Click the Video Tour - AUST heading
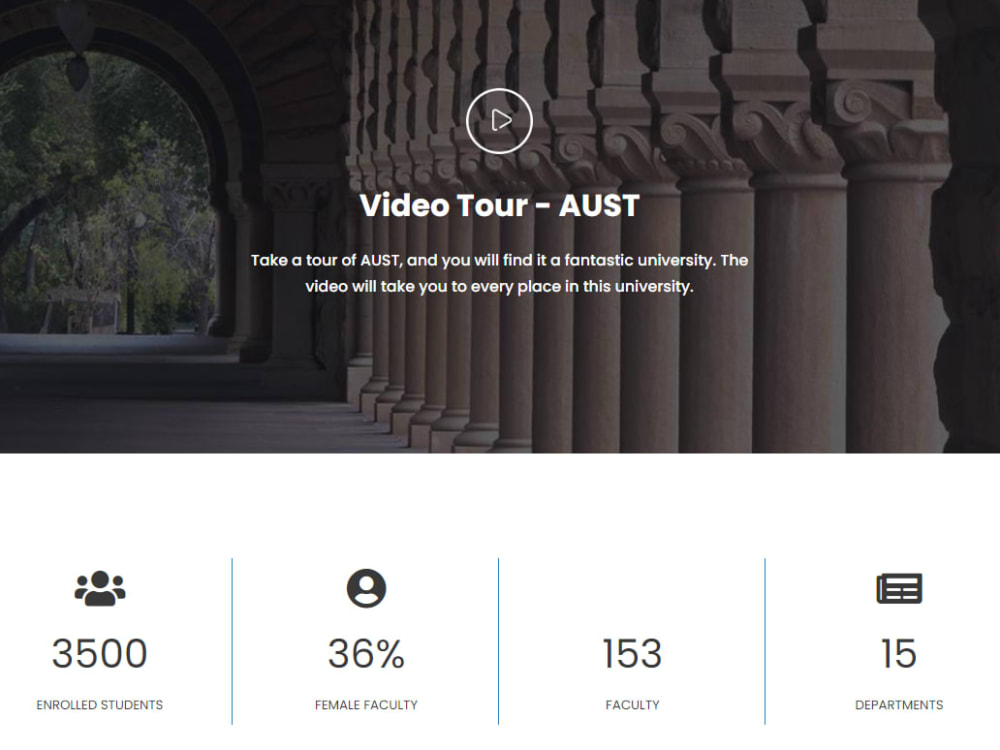This screenshot has height=750, width=1000. coord(499,206)
